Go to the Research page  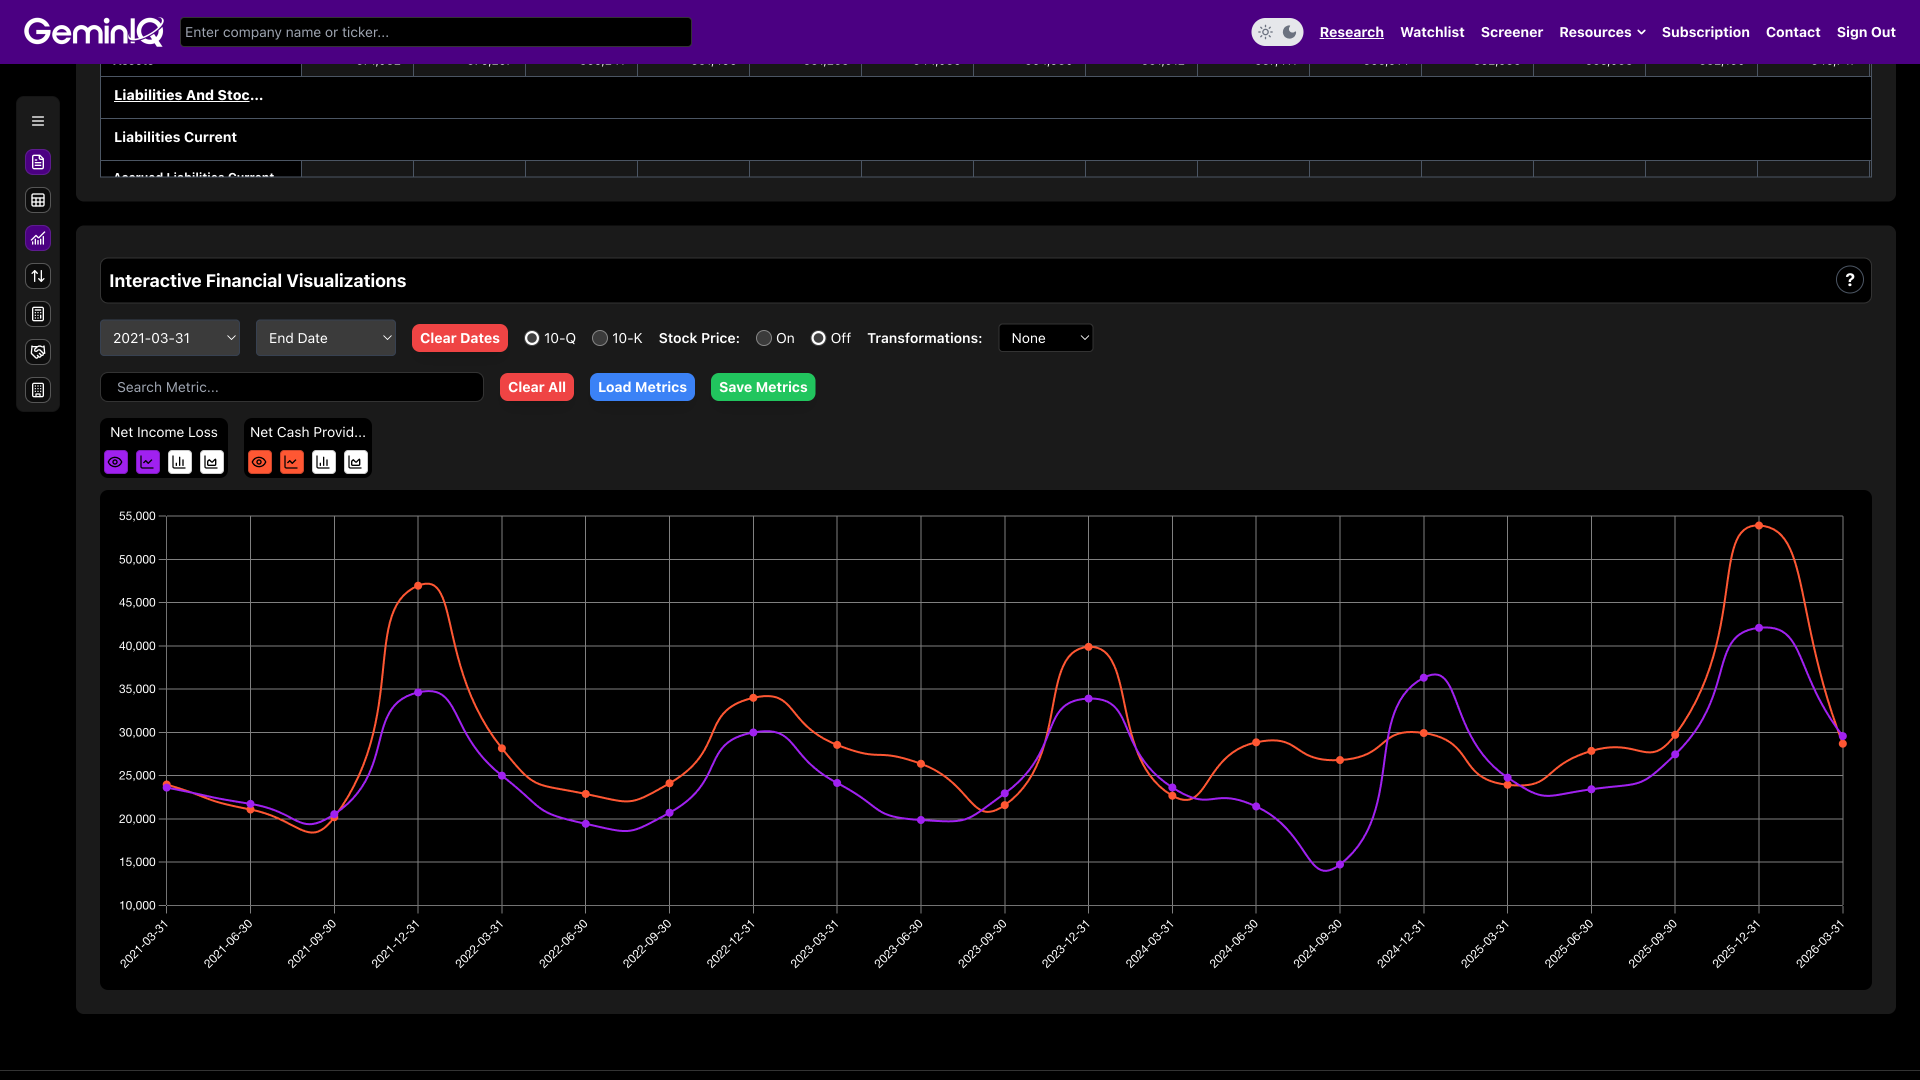click(1351, 32)
